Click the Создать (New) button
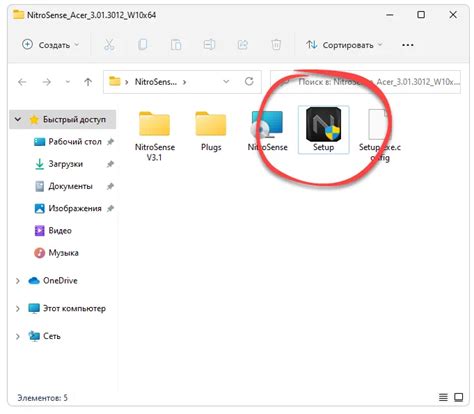Viewport: 474px width, 414px height. click(x=51, y=45)
